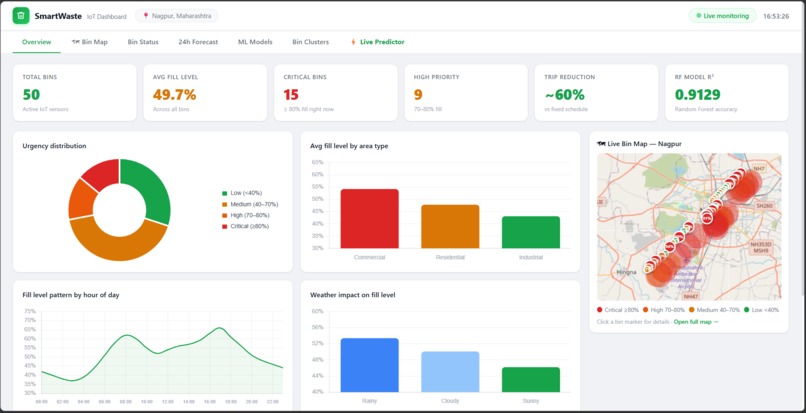
Task: Open the Live Predictor tab
Action: click(x=377, y=42)
